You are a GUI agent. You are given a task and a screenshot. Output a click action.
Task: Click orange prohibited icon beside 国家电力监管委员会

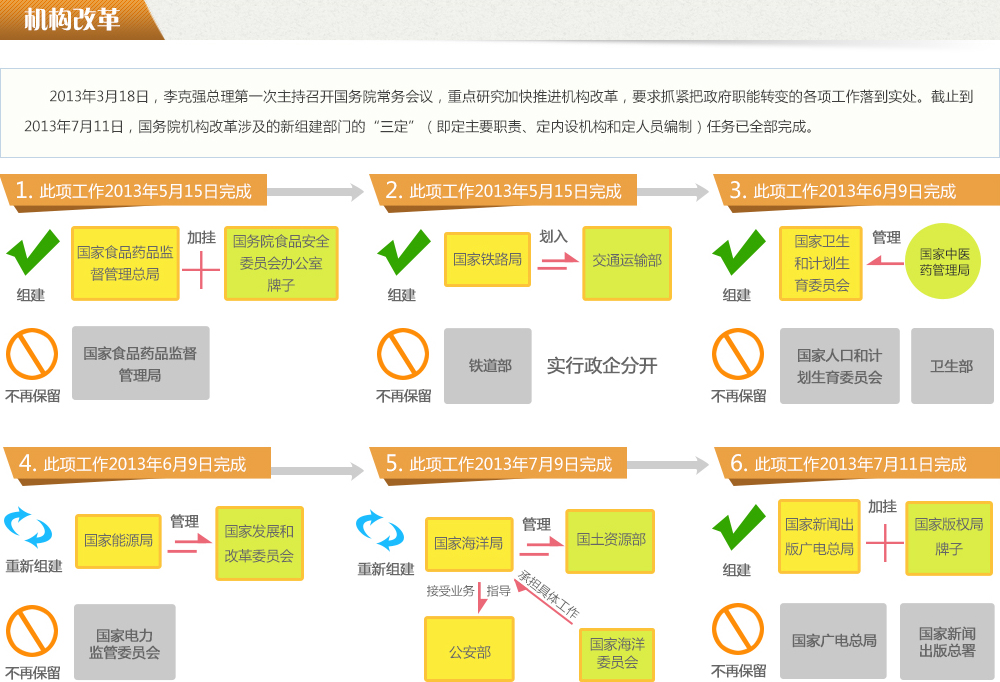[32, 630]
